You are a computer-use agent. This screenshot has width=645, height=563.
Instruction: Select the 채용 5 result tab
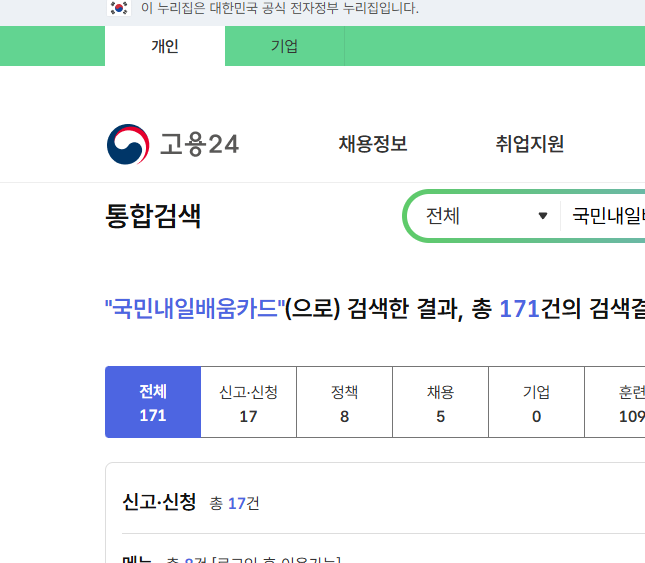coord(440,402)
